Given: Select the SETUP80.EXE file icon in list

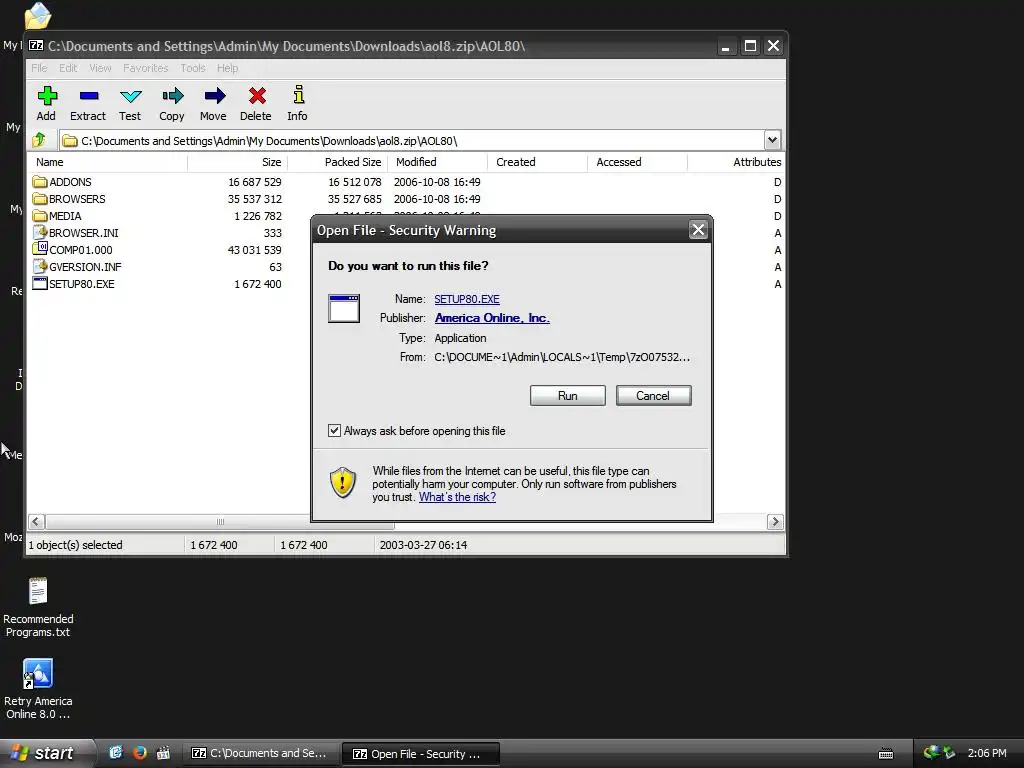Looking at the screenshot, I should tap(40, 283).
